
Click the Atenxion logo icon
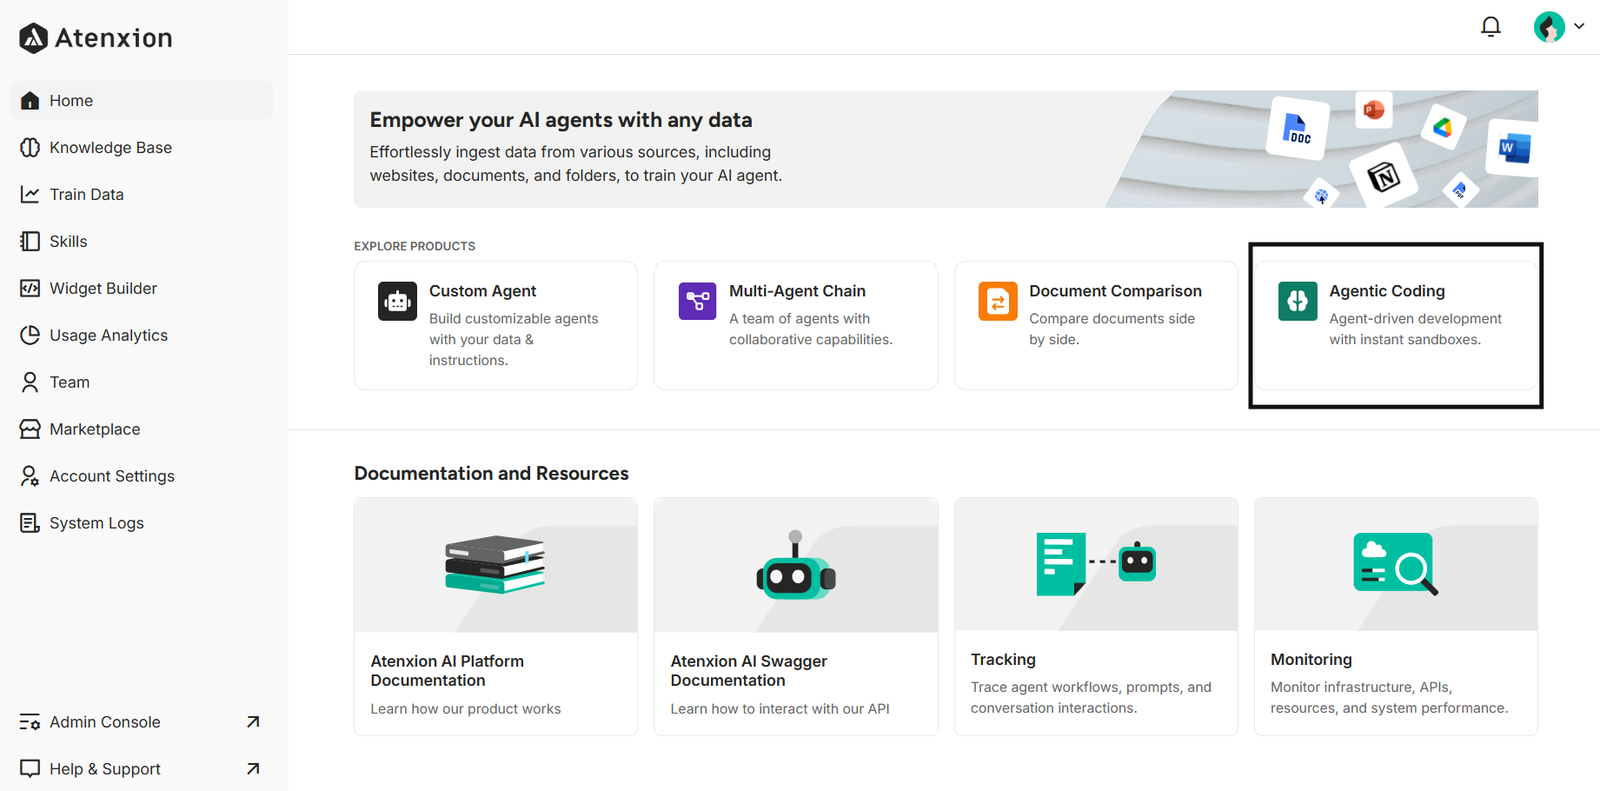point(33,38)
